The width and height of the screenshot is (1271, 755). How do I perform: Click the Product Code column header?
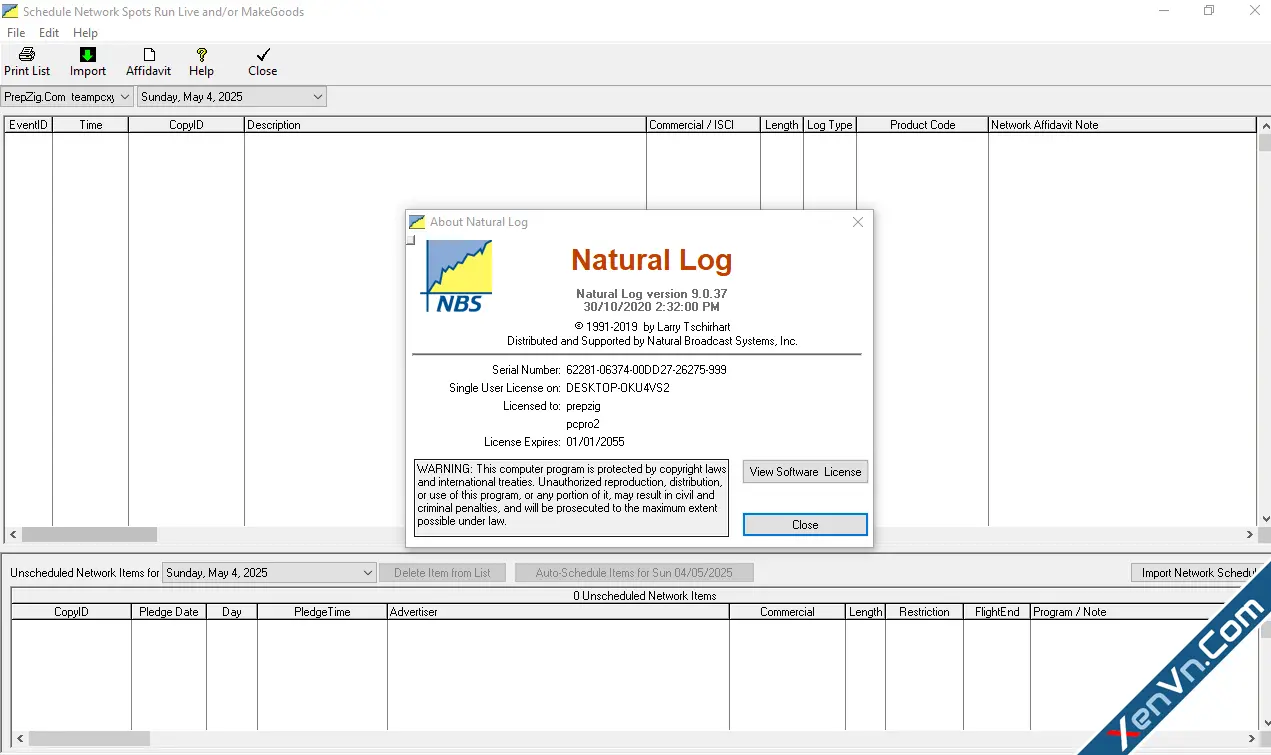pyautogui.click(x=922, y=125)
